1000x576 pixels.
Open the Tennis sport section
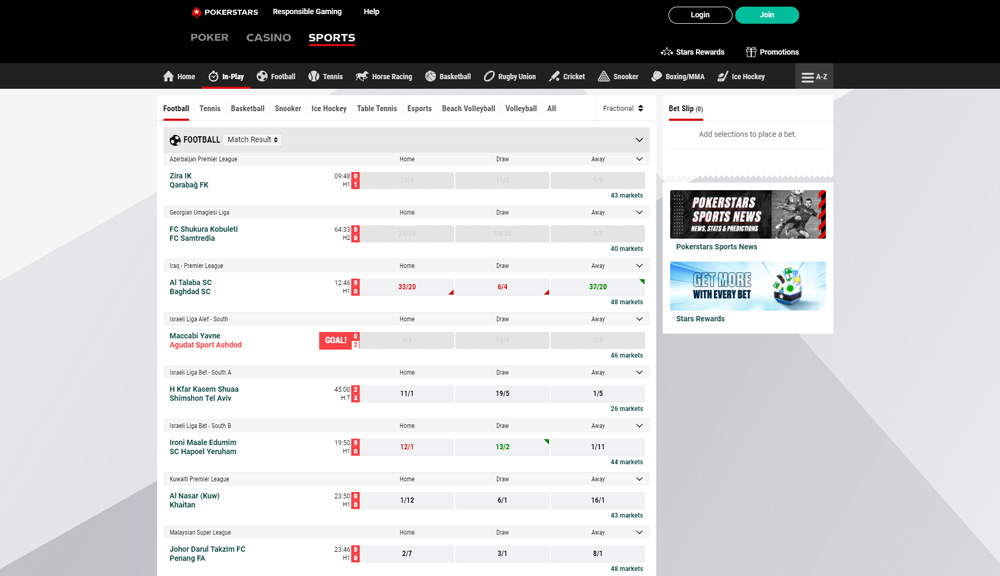[x=326, y=76]
